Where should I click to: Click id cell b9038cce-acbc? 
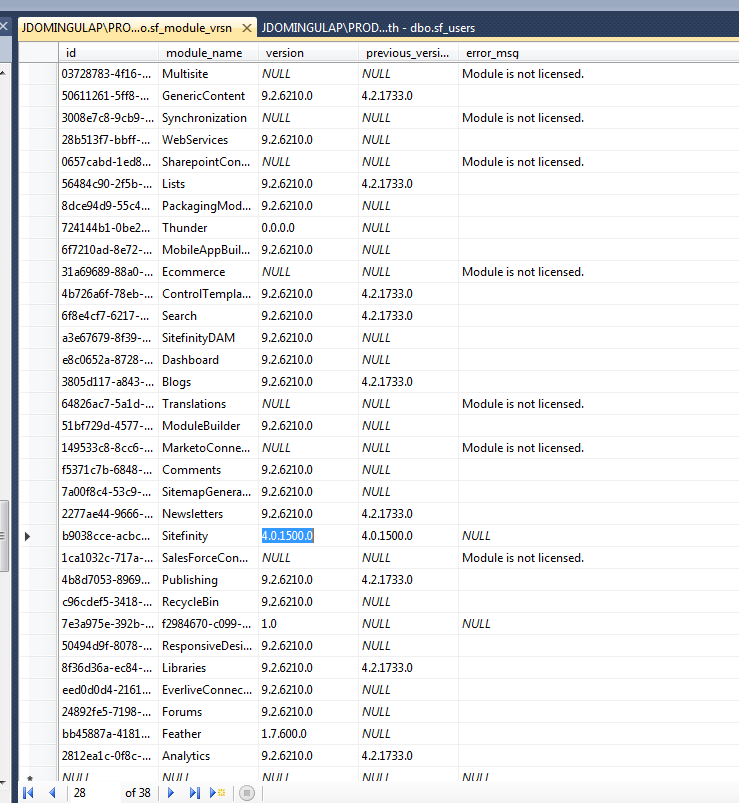(109, 536)
